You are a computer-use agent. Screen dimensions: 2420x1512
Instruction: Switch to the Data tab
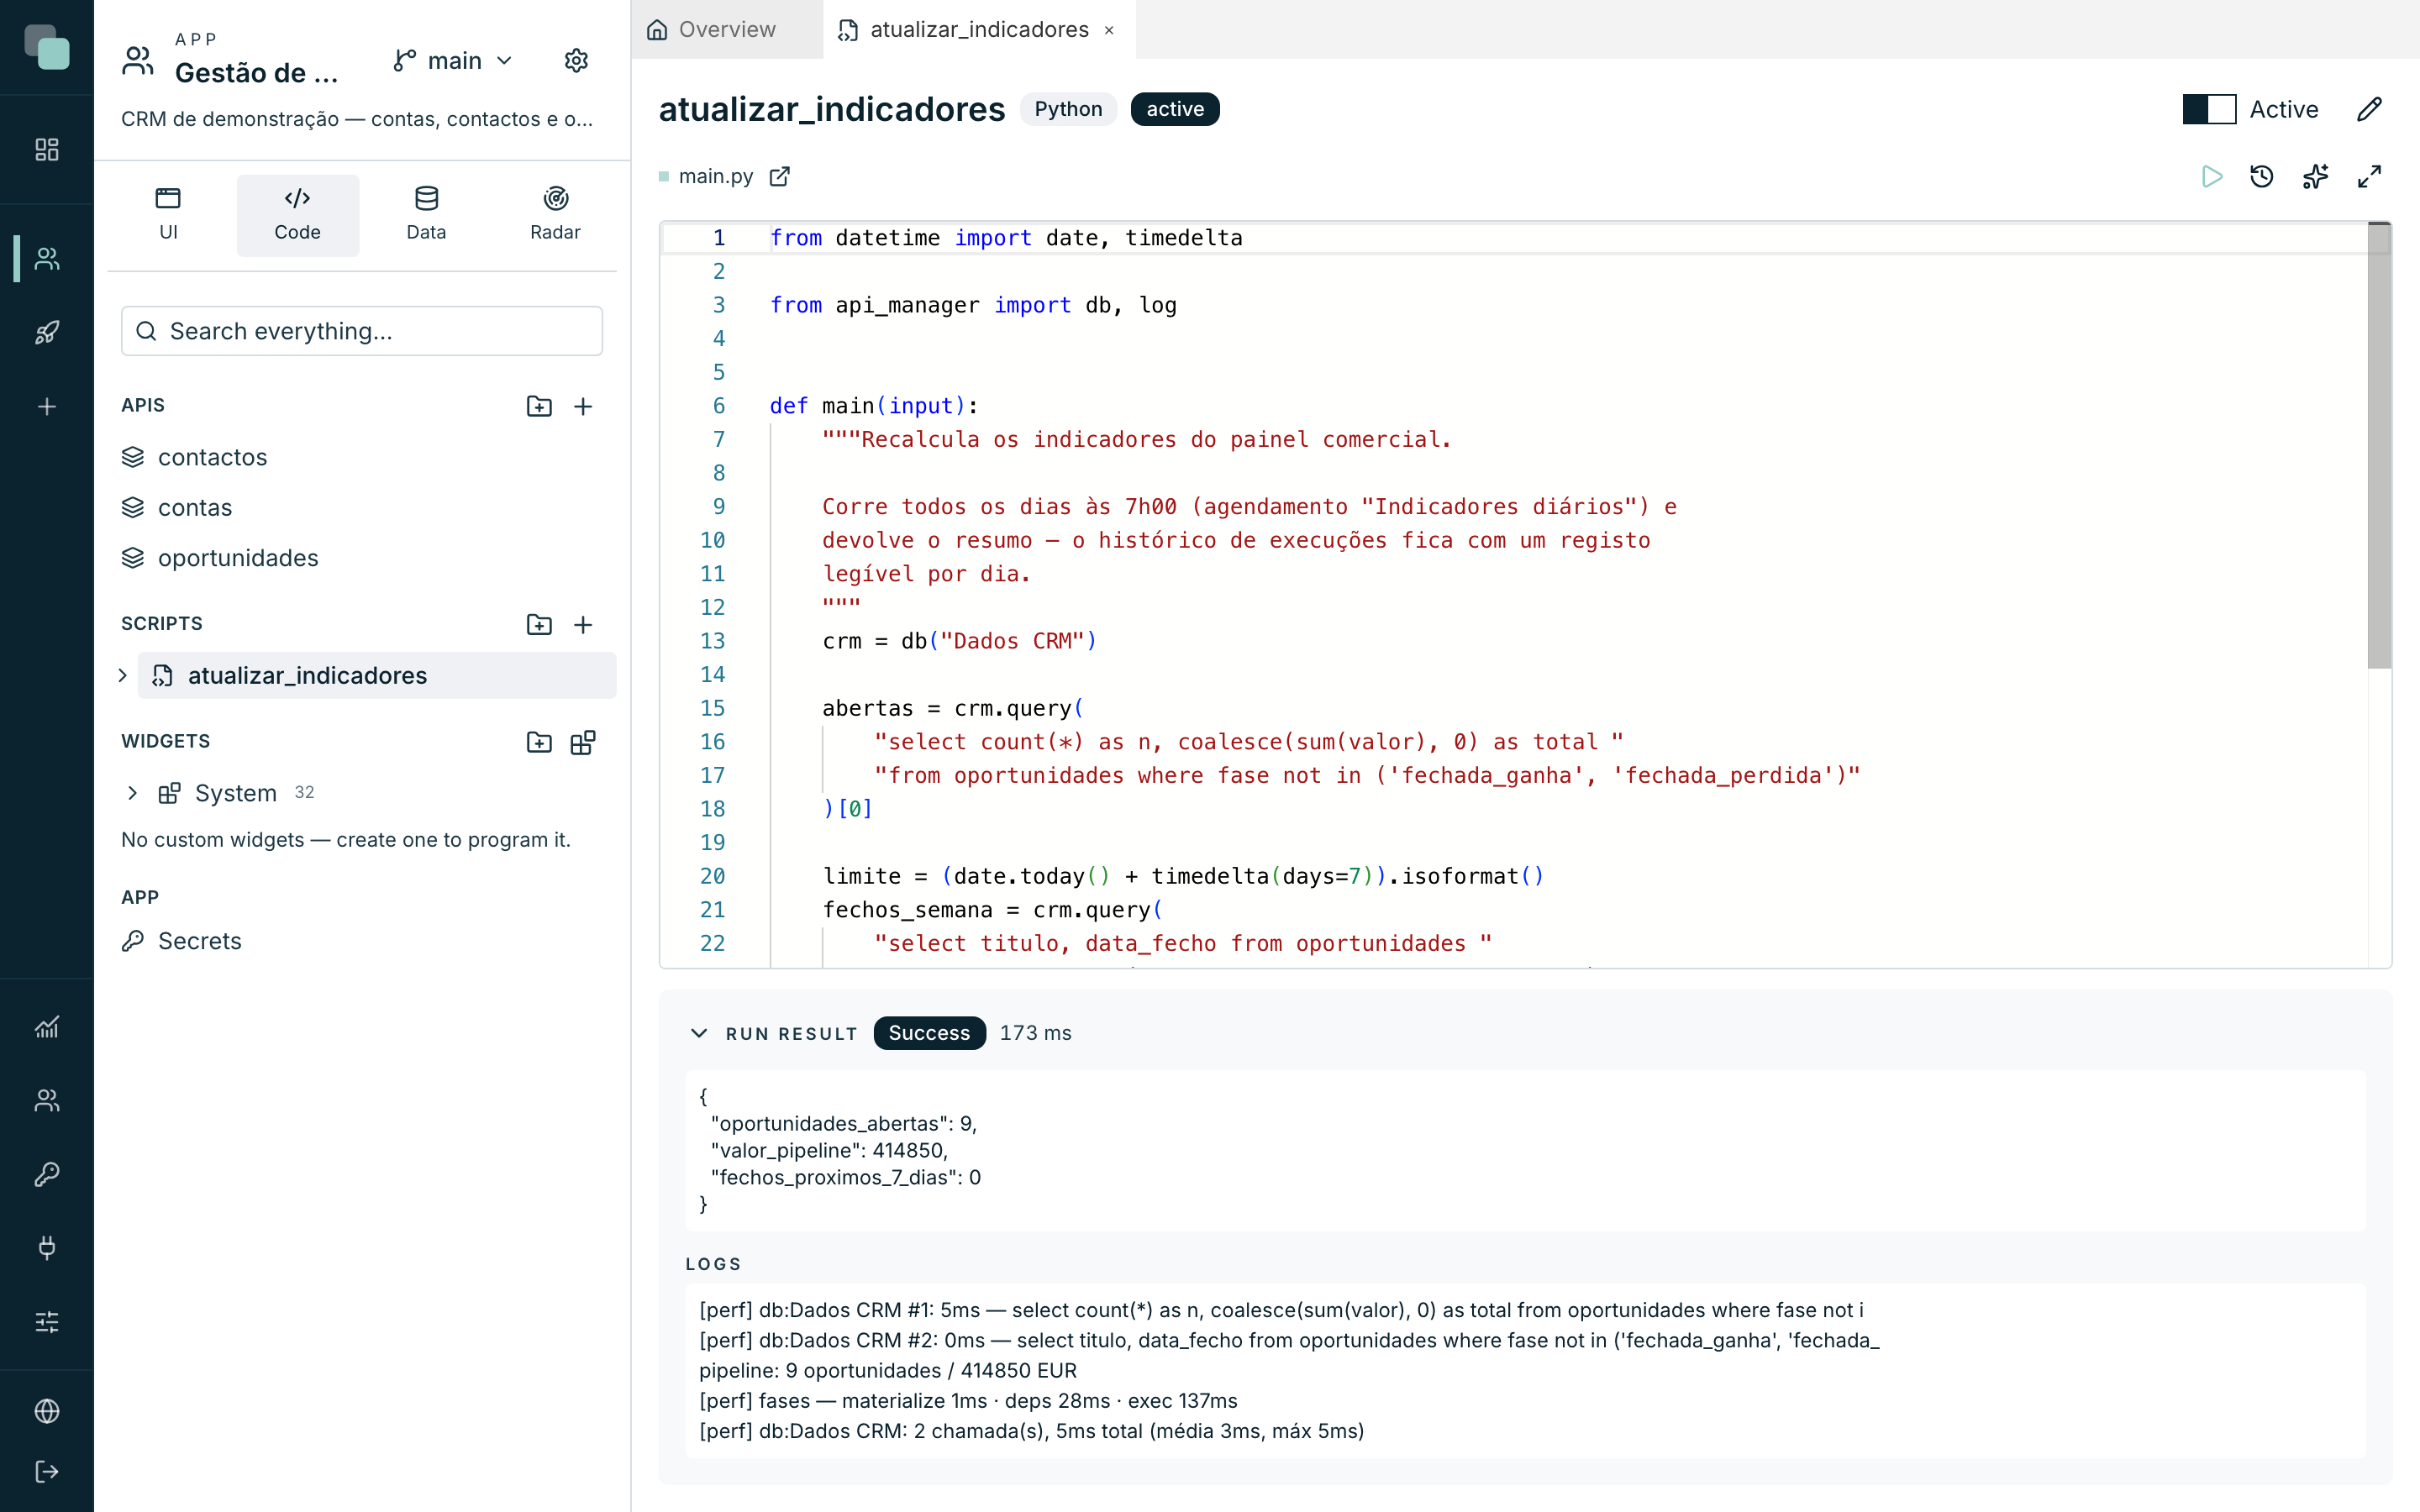(426, 215)
